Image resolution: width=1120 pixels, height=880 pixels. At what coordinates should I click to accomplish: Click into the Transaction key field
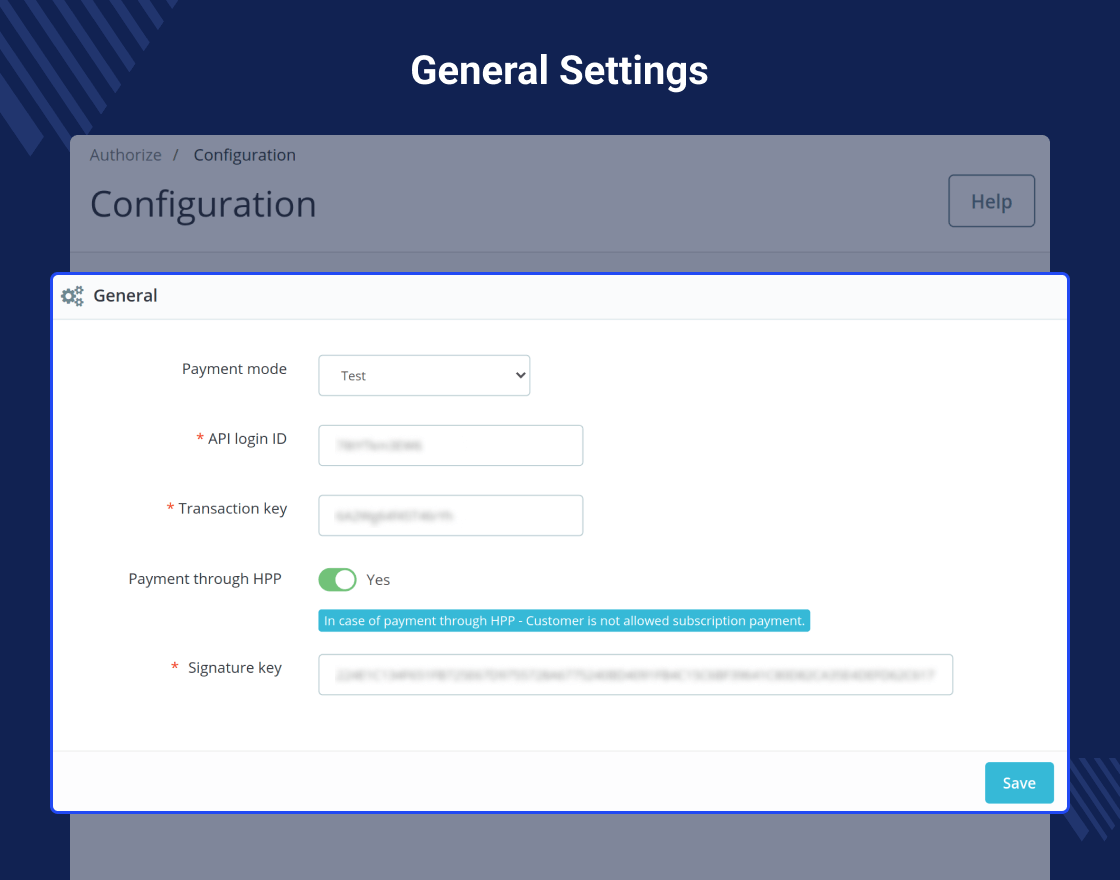tap(451, 515)
